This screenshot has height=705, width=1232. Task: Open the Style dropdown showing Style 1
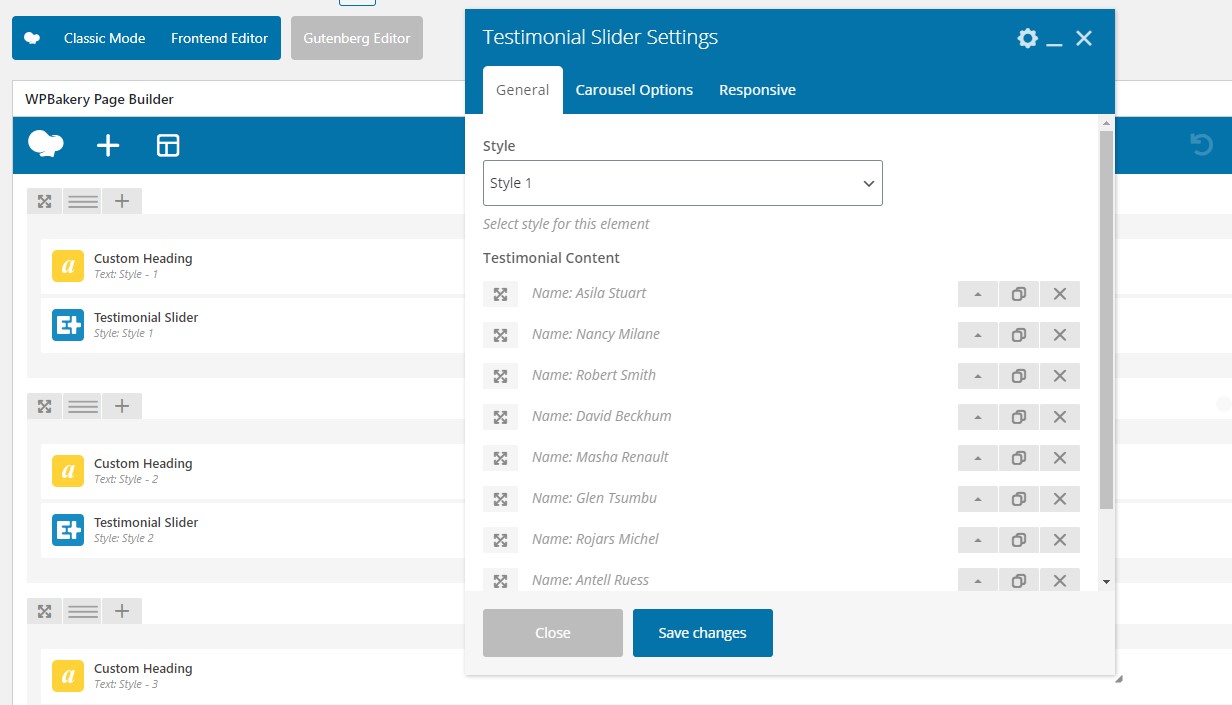682,183
